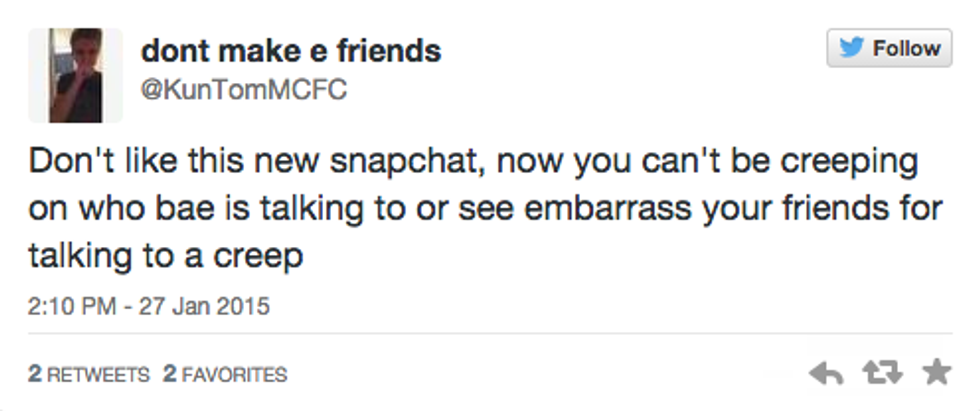This screenshot has height=411, width=980.
Task: View the 2 Favorites list
Action: click(225, 375)
